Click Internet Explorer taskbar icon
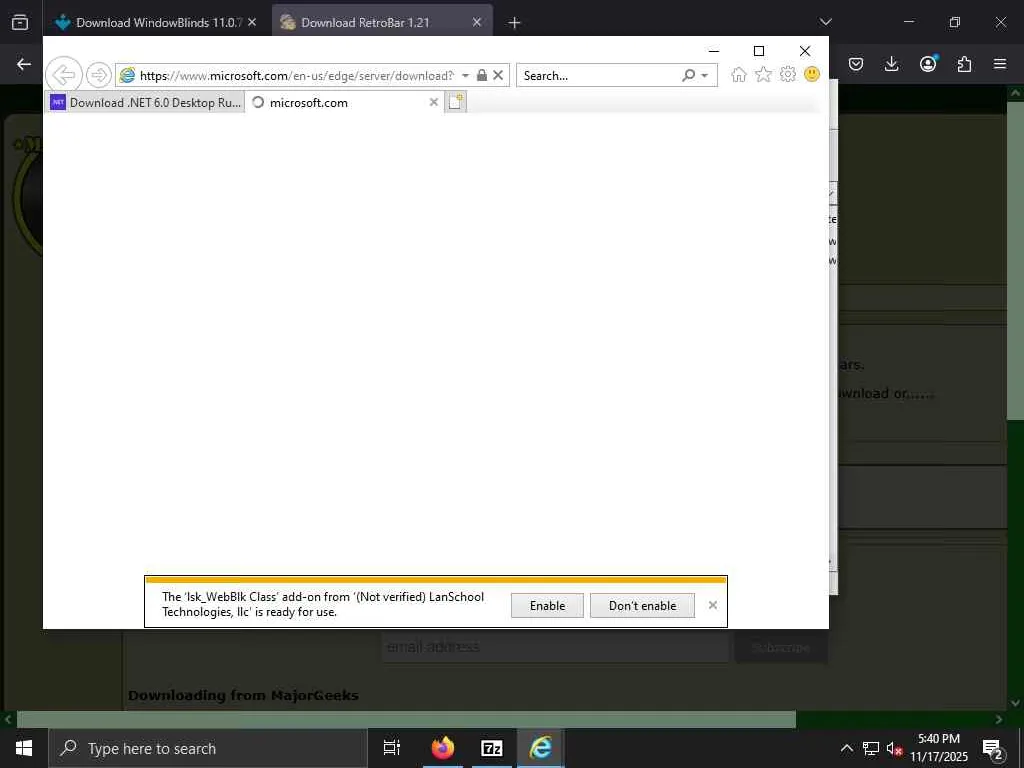 pos(541,748)
